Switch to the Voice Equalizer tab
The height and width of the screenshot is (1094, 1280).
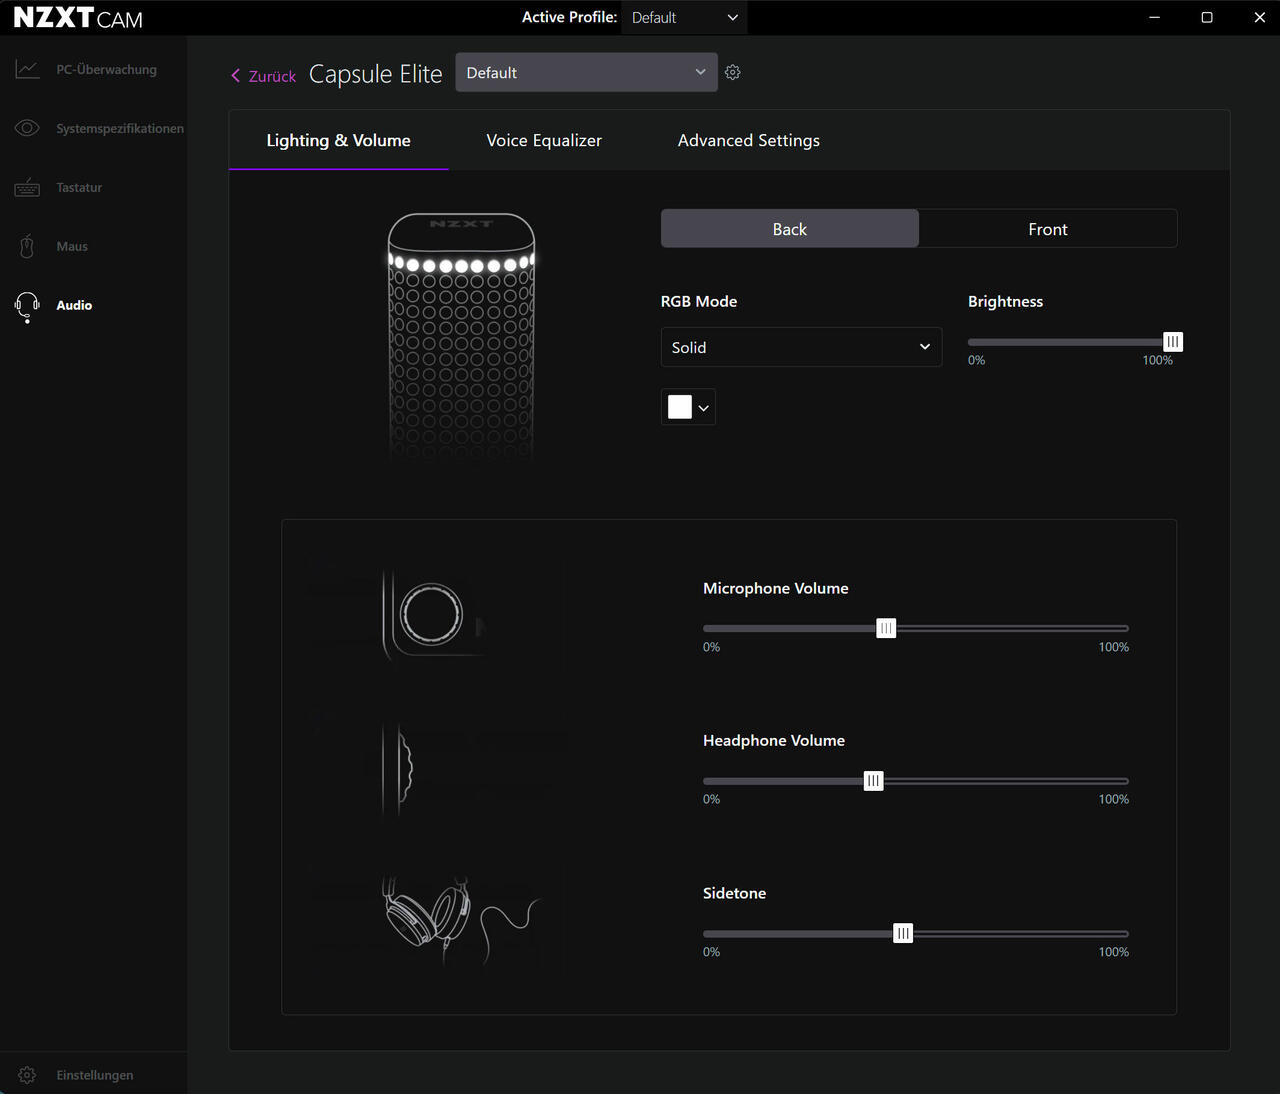coord(544,141)
